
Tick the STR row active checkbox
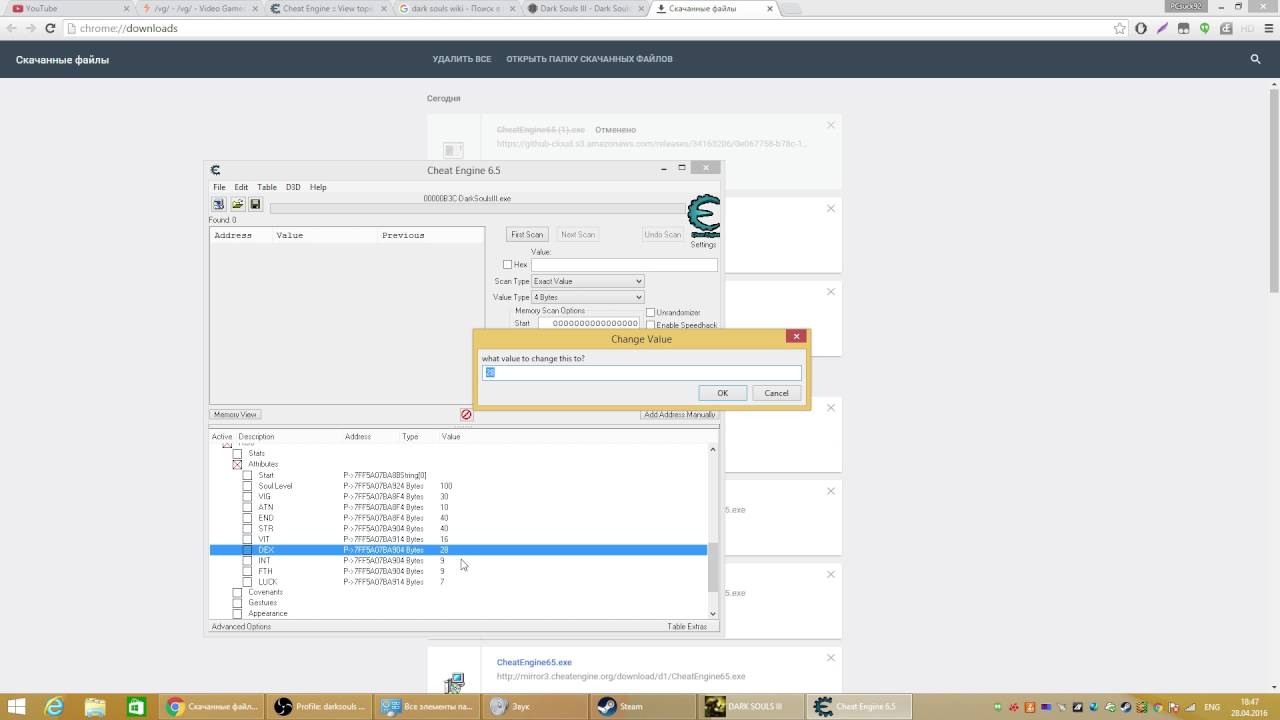click(247, 529)
